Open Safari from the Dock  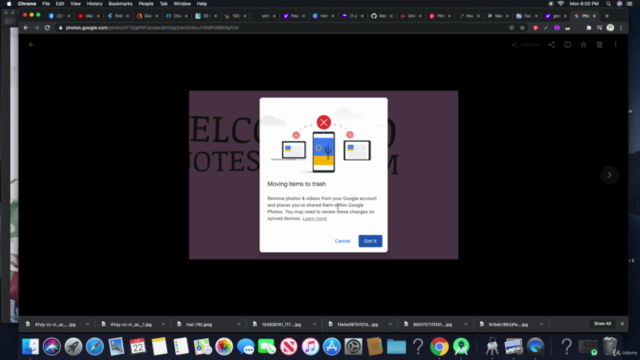tap(95, 347)
